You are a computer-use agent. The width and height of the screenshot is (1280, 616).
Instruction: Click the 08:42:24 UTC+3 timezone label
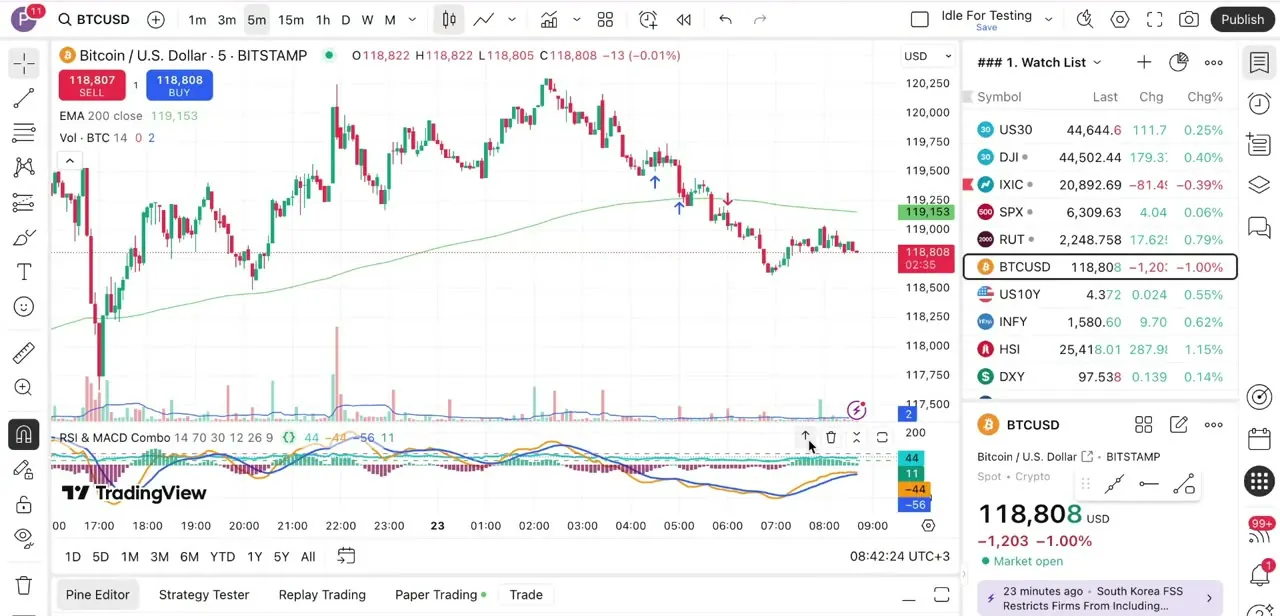tap(900, 556)
